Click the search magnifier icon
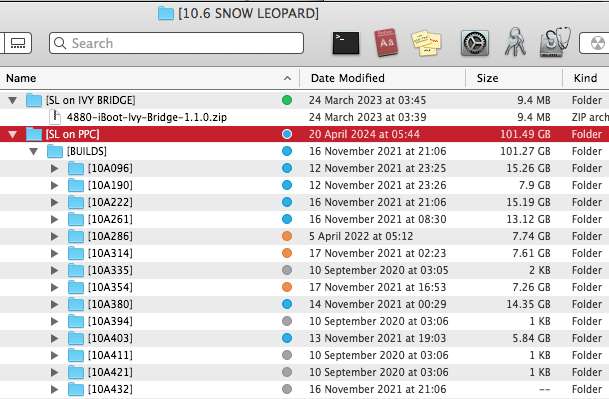The width and height of the screenshot is (609, 399). point(60,43)
